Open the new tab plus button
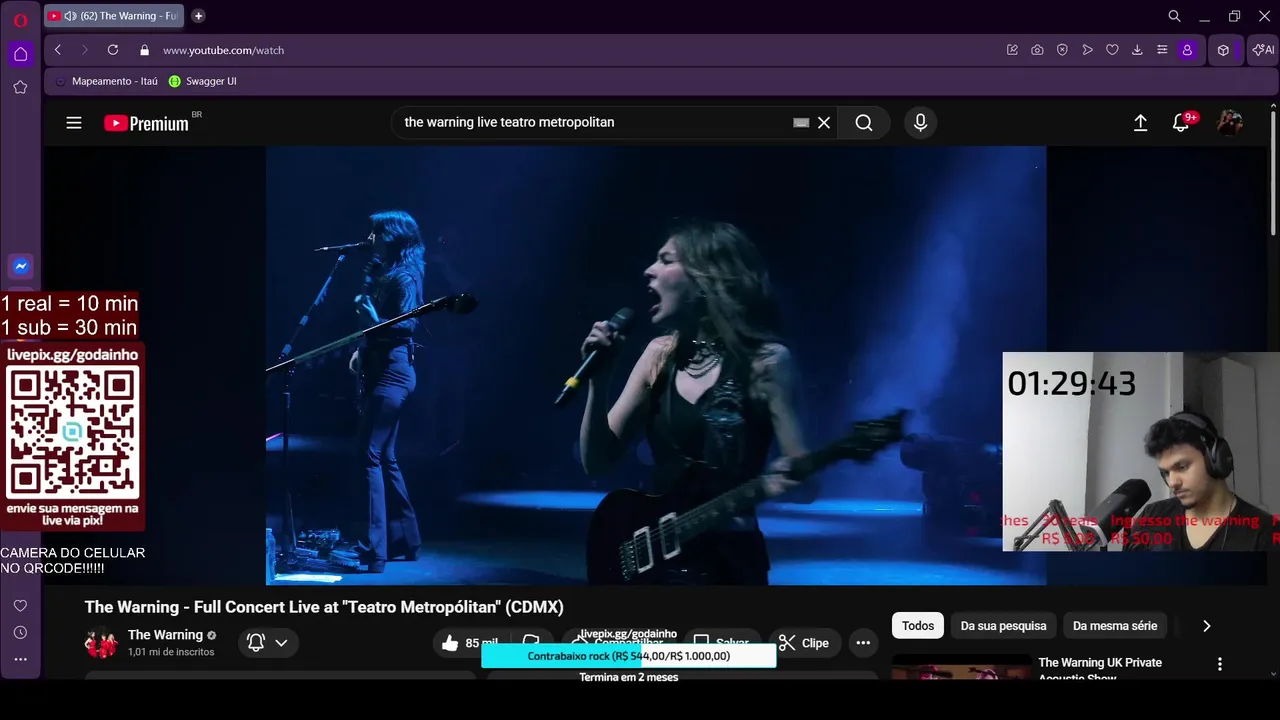 [198, 16]
